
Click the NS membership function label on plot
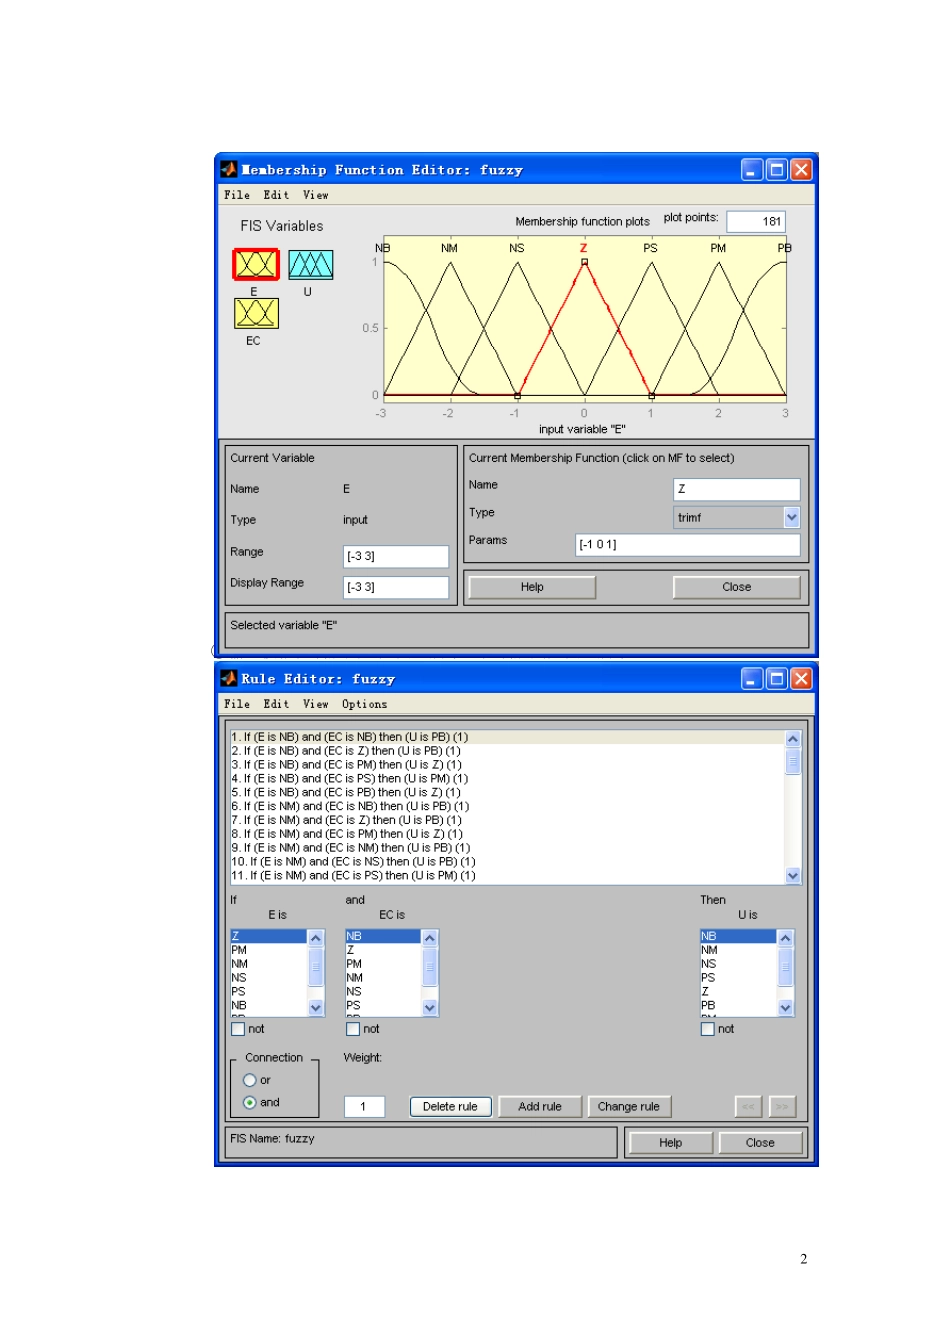(517, 248)
